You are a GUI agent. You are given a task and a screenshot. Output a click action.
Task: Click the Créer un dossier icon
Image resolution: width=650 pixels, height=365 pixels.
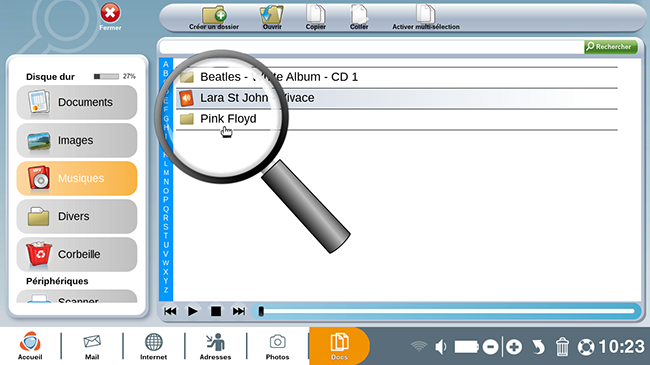(214, 16)
